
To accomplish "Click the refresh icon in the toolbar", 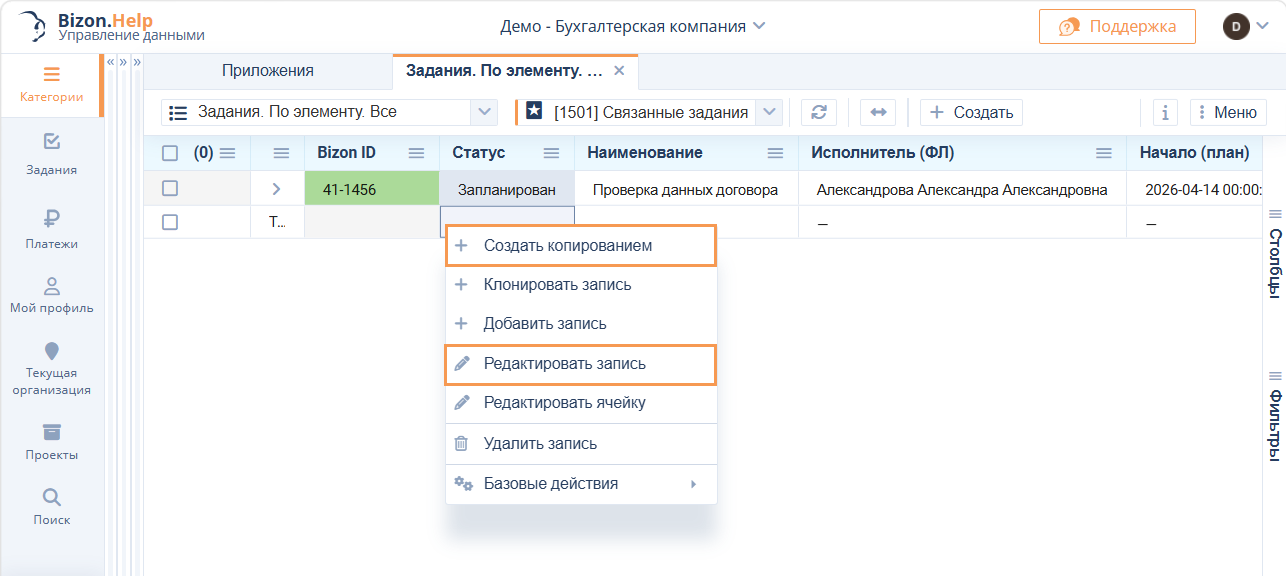I will pos(818,112).
